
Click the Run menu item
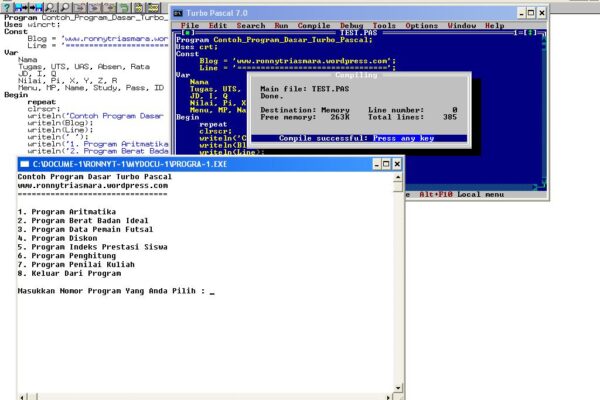[282, 25]
